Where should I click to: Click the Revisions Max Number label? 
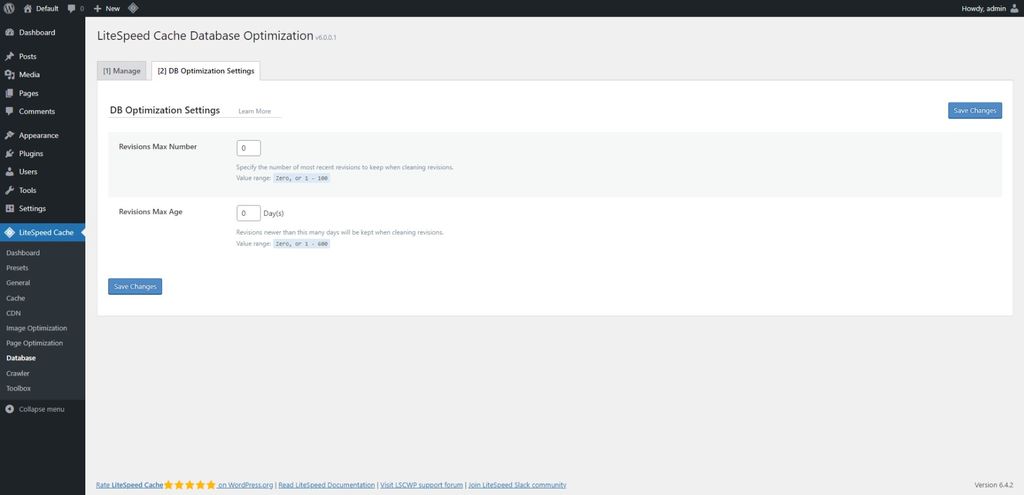157,147
